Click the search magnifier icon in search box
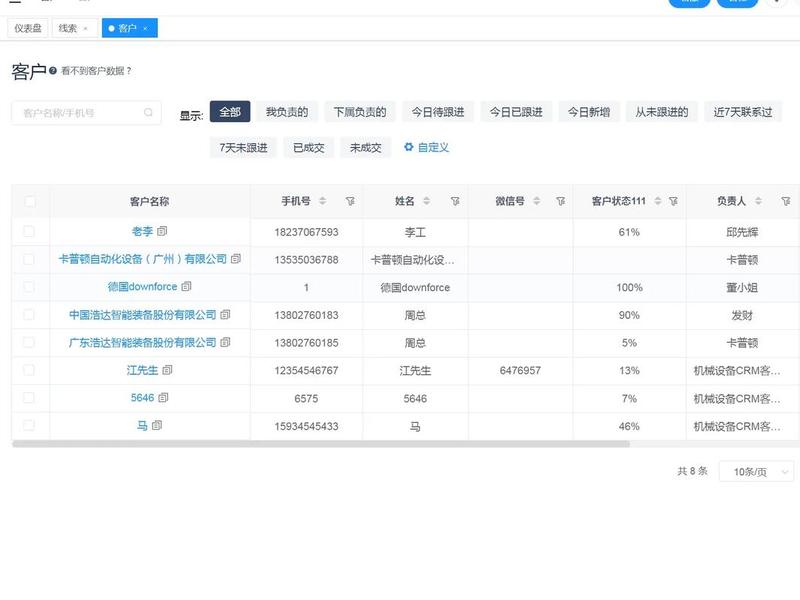The image size is (800, 600). click(x=148, y=112)
